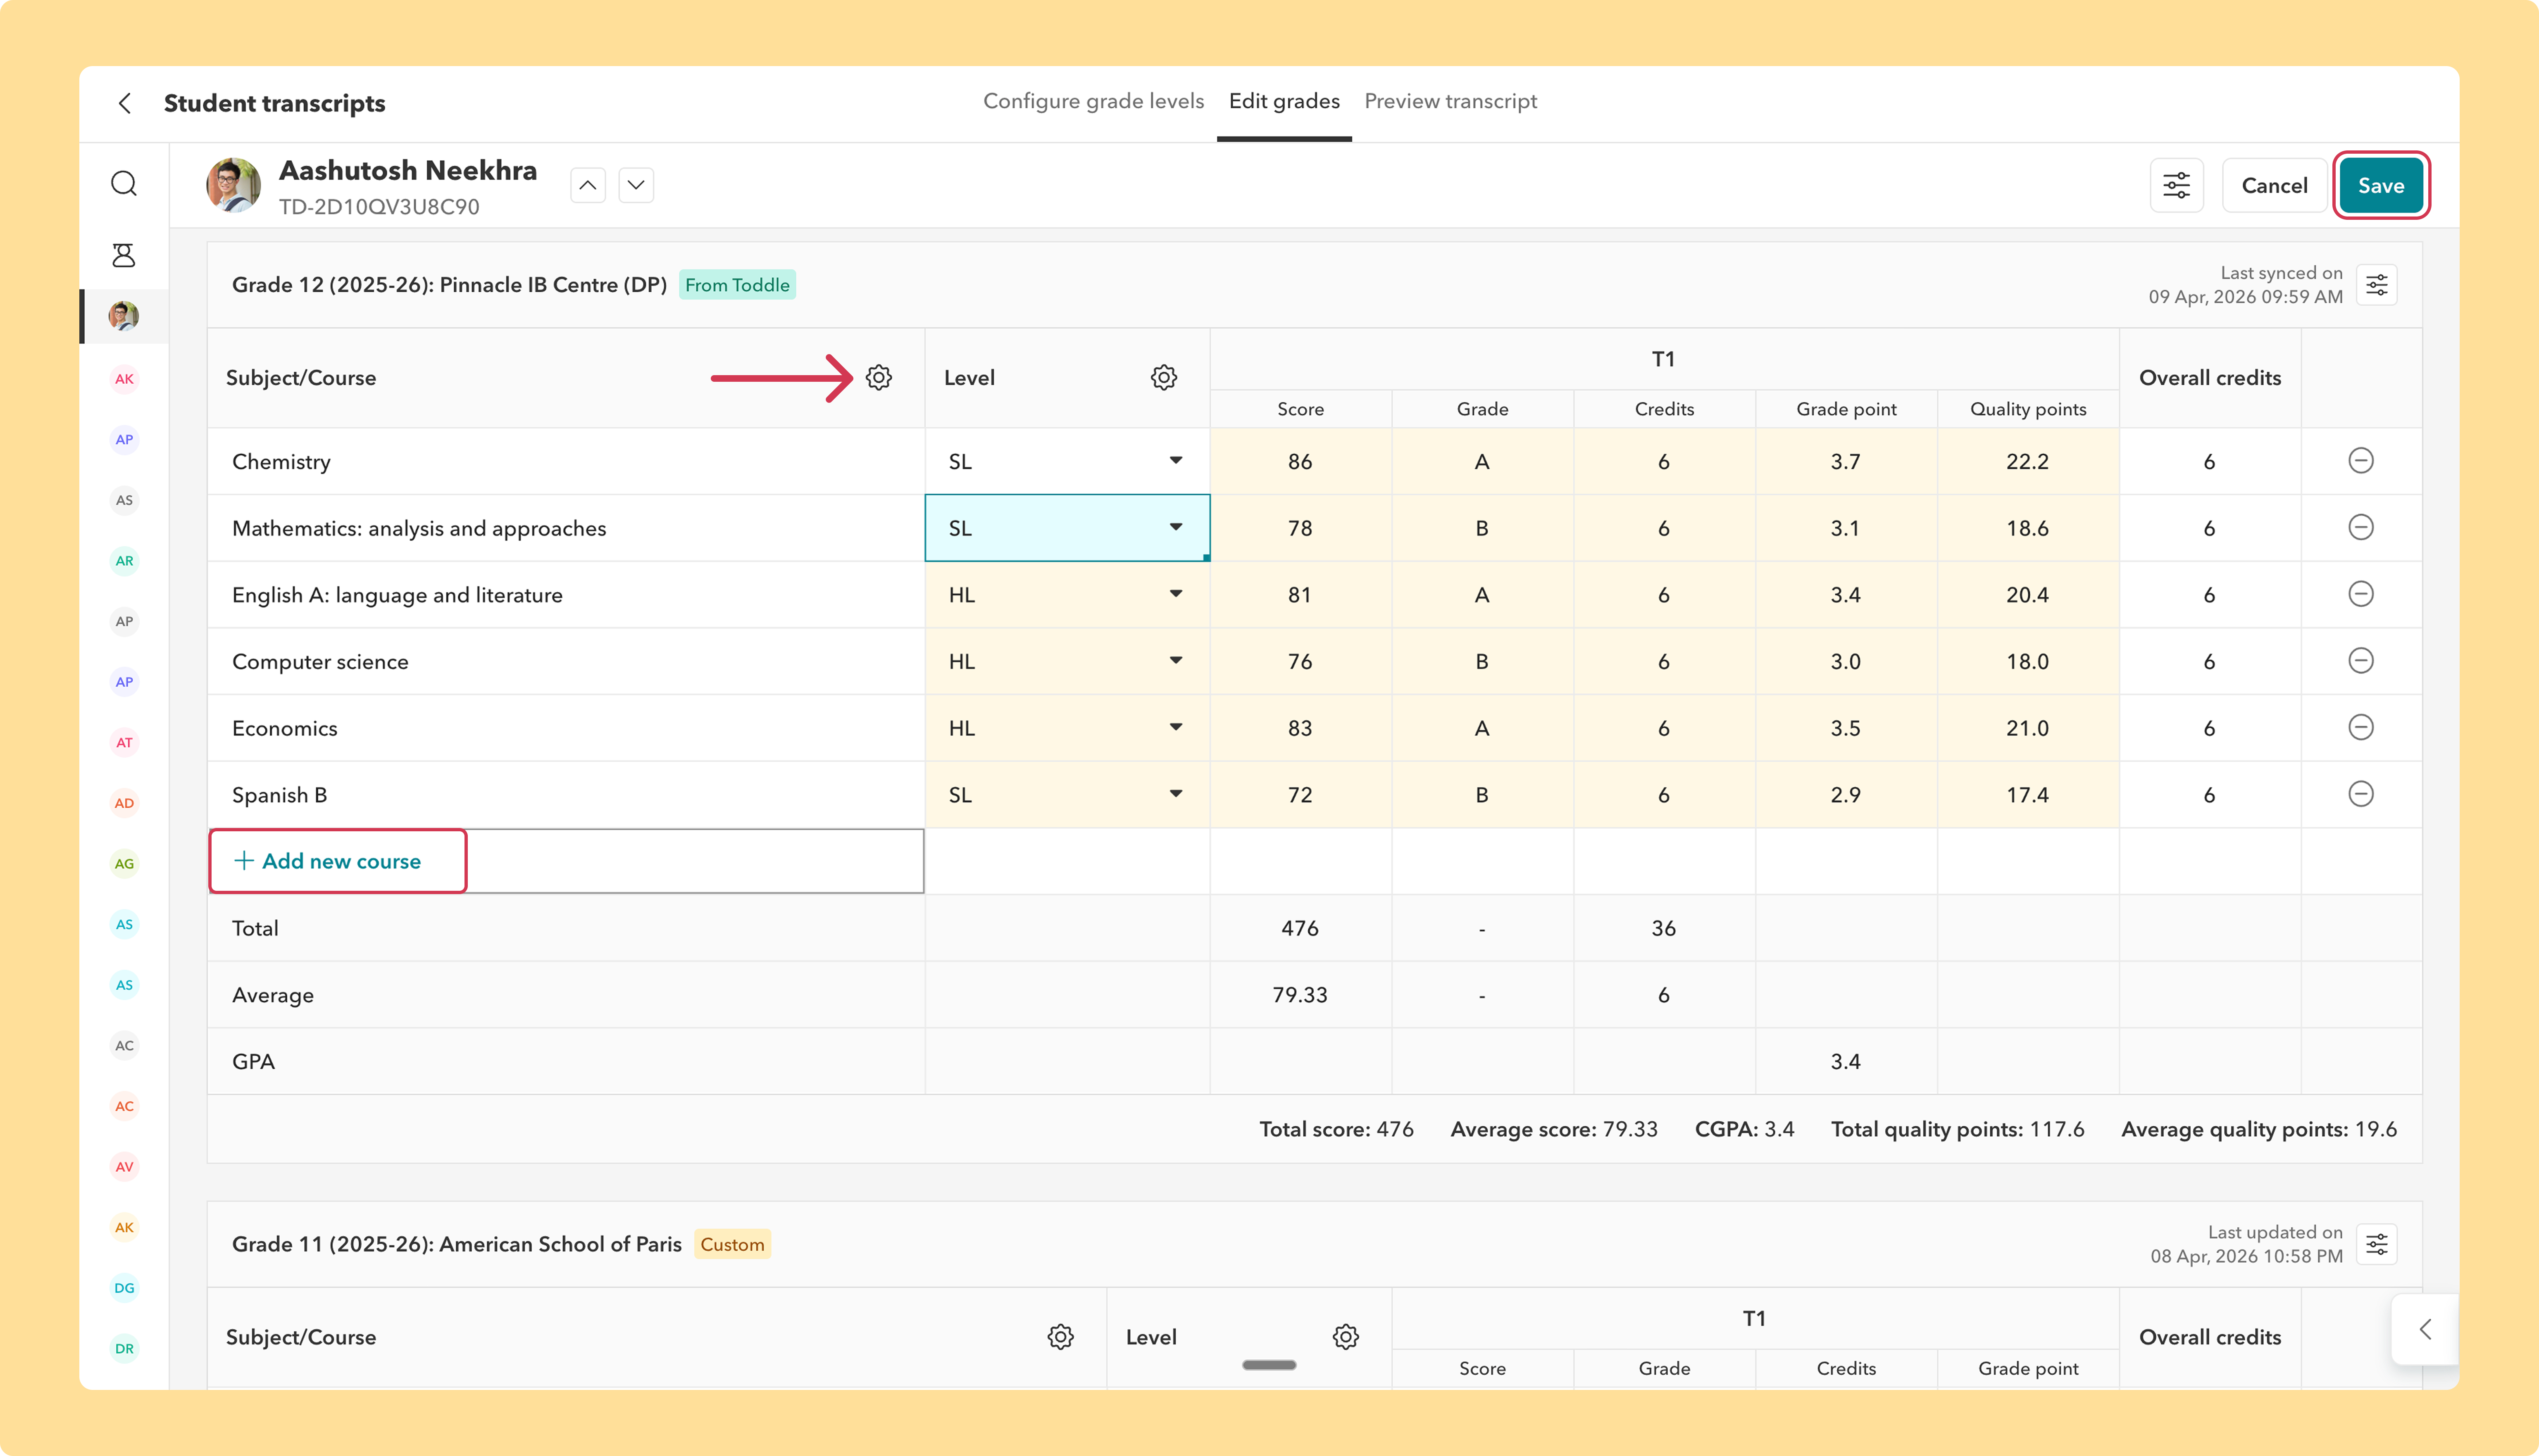Viewport: 2539px width, 1456px height.
Task: Go to next student with down chevron
Action: point(636,185)
